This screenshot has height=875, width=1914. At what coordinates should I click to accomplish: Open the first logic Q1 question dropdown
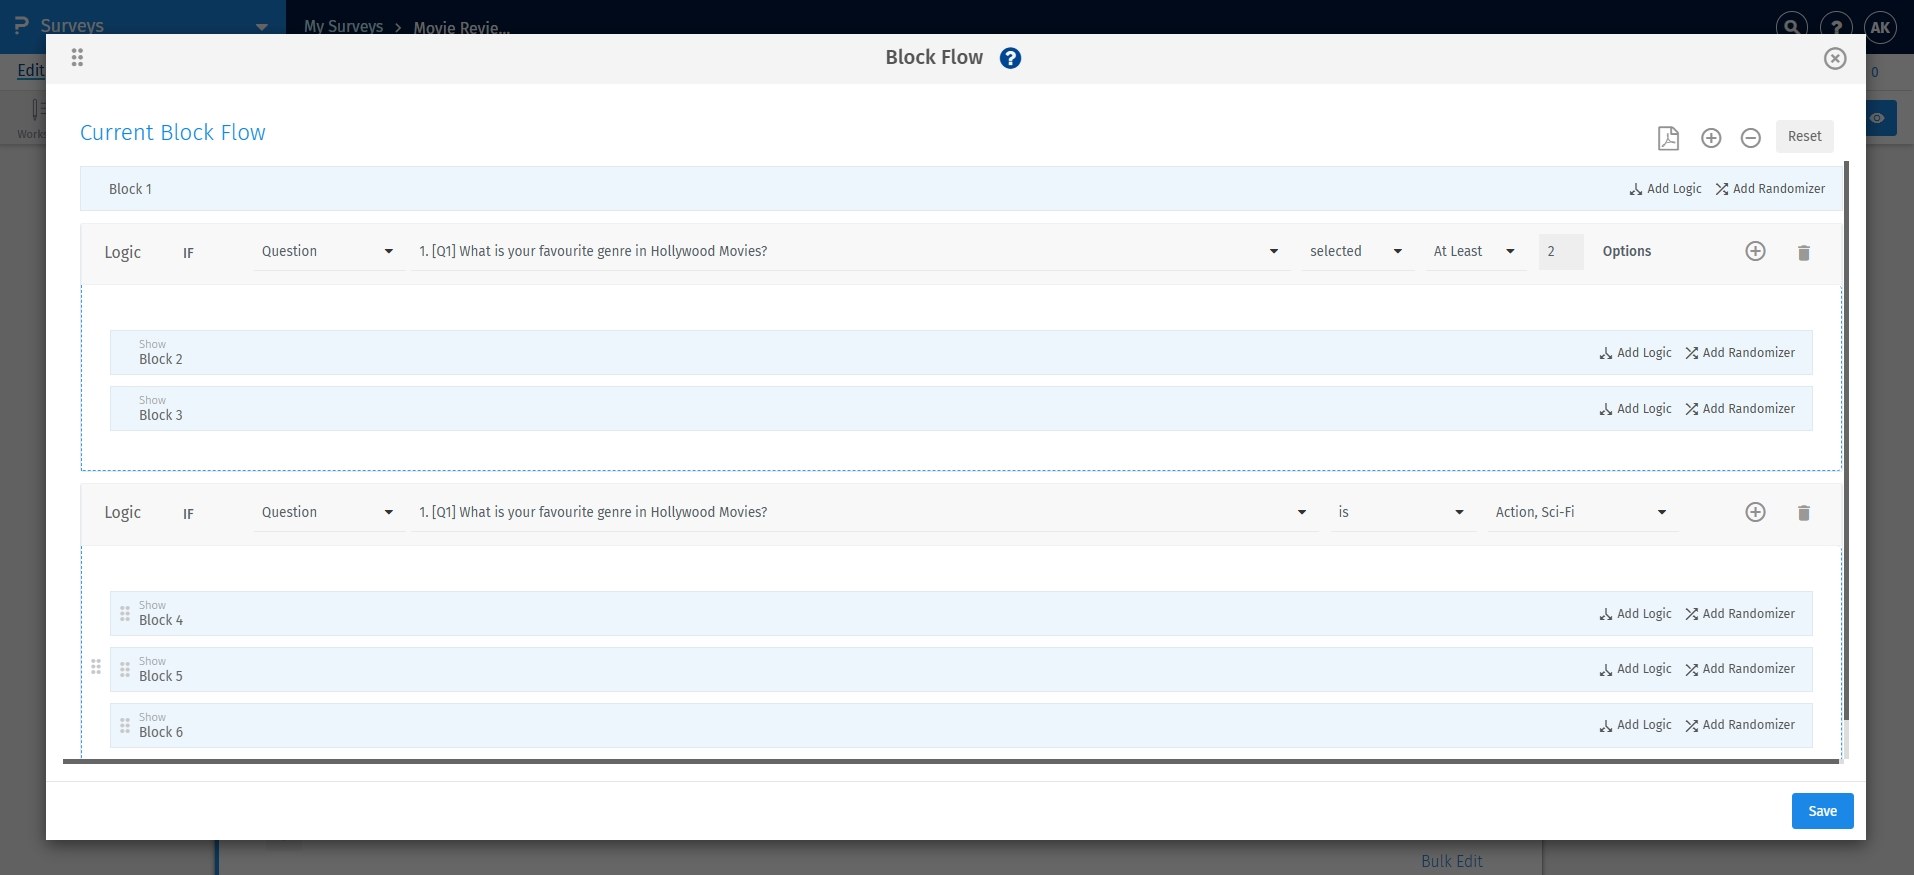[x=849, y=252]
